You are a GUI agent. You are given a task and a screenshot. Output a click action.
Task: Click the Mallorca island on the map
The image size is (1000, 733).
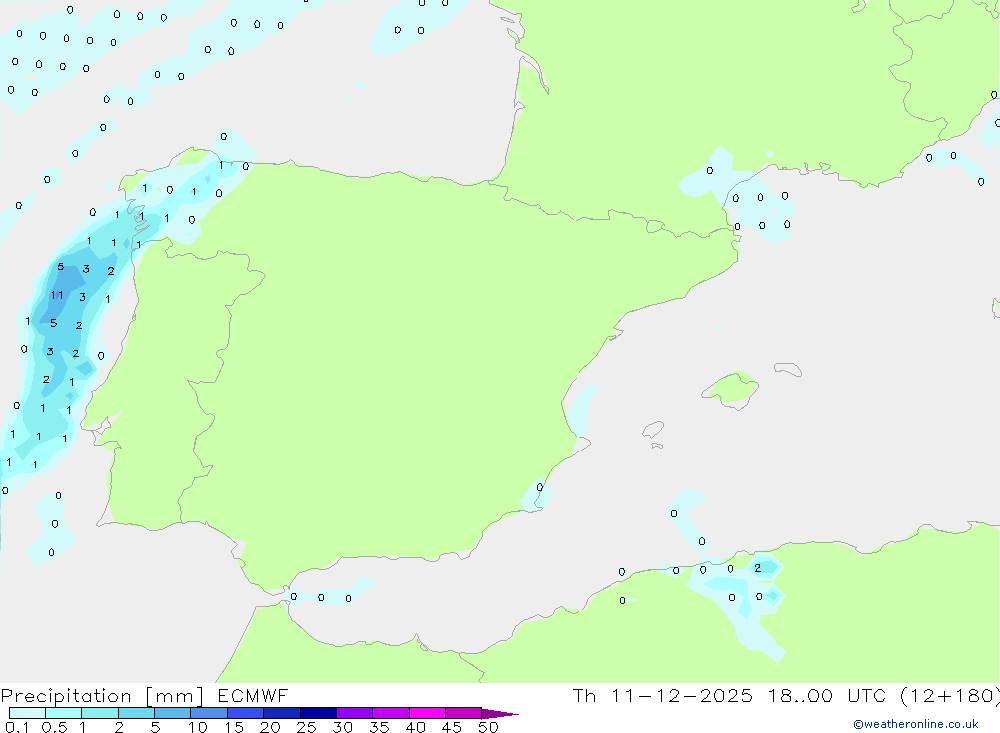point(732,389)
